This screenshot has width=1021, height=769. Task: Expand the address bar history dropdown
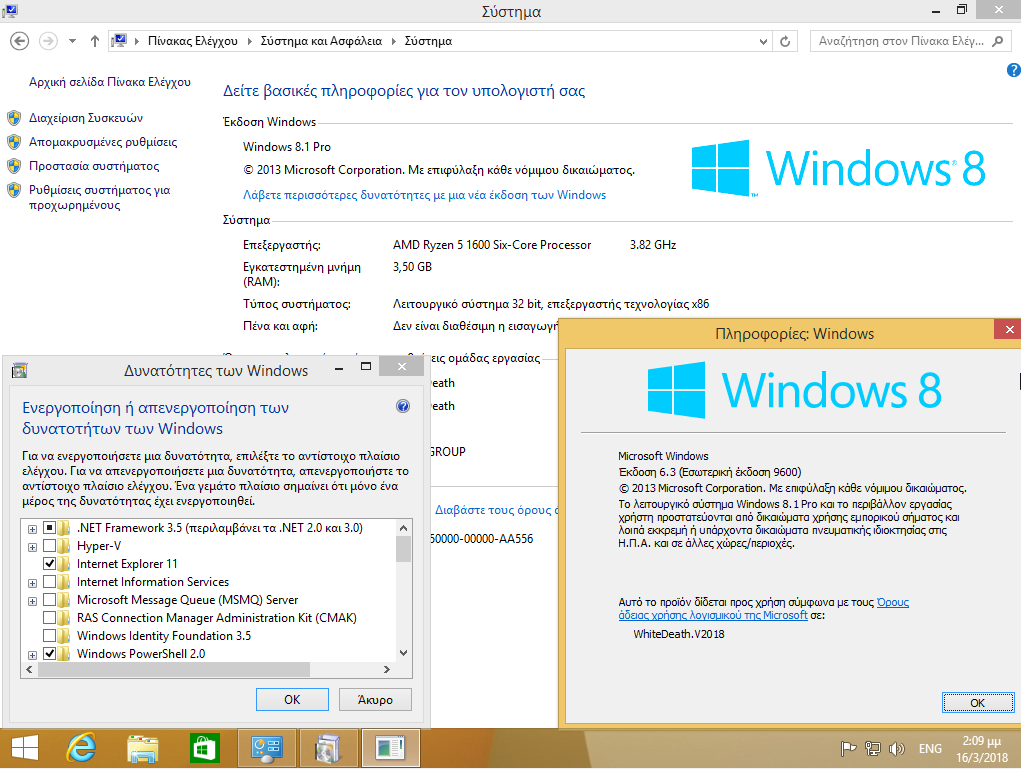(763, 42)
